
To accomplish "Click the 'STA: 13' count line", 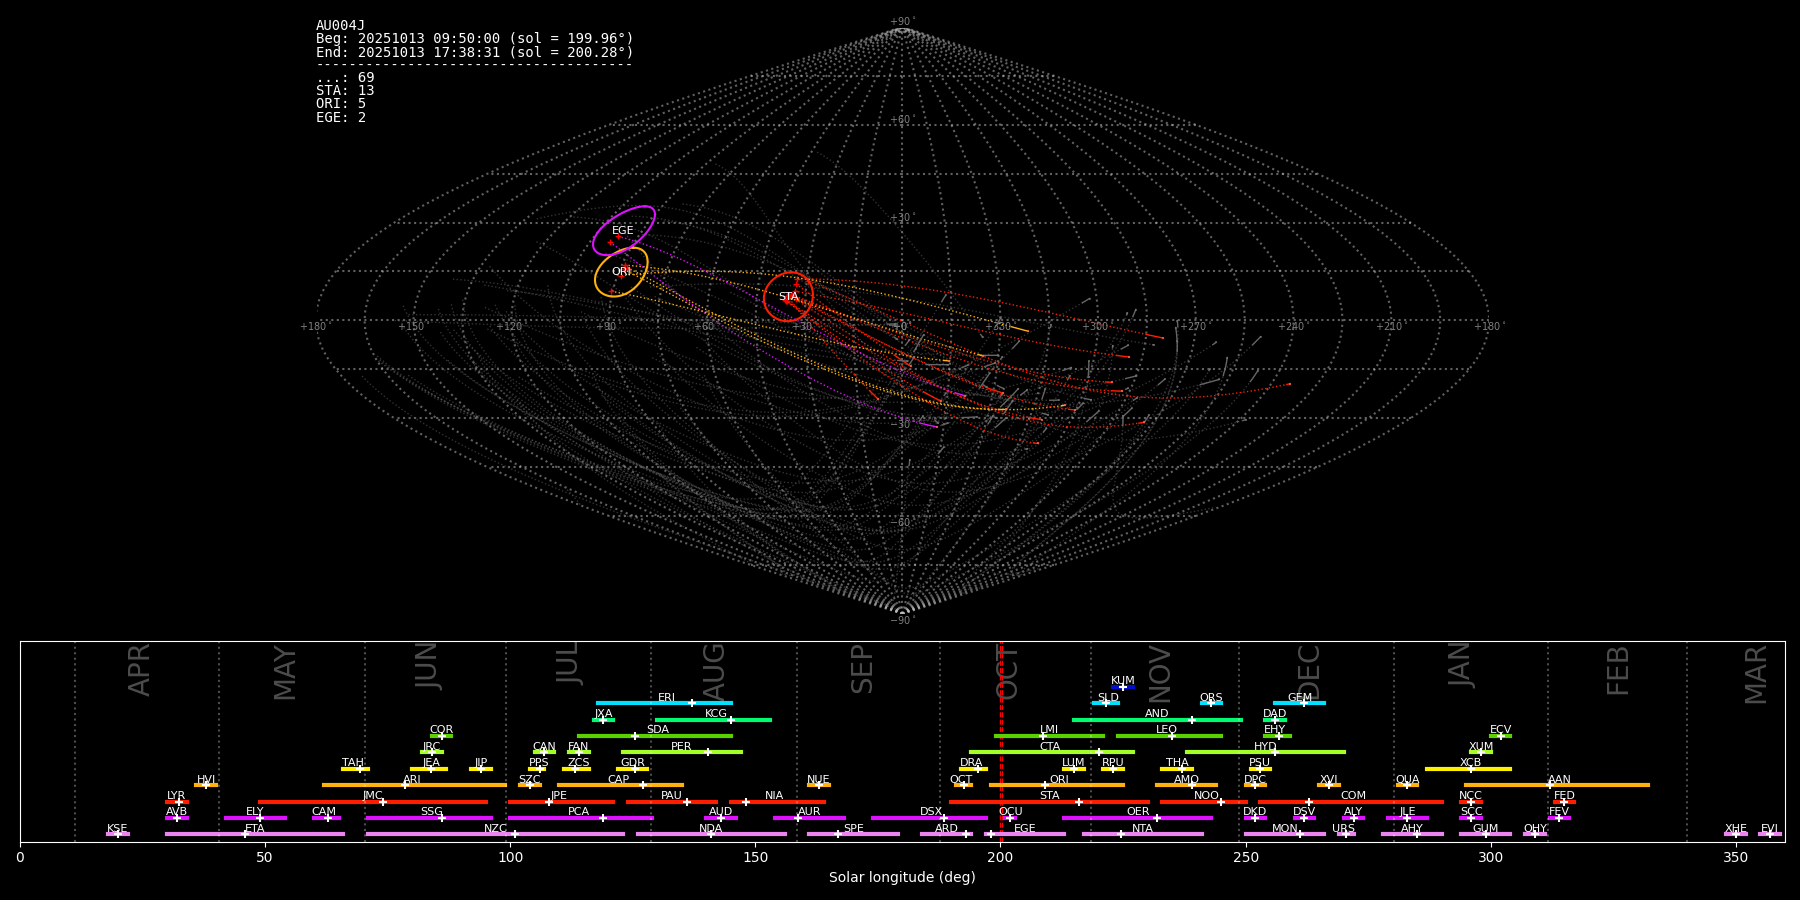I will click(x=345, y=91).
